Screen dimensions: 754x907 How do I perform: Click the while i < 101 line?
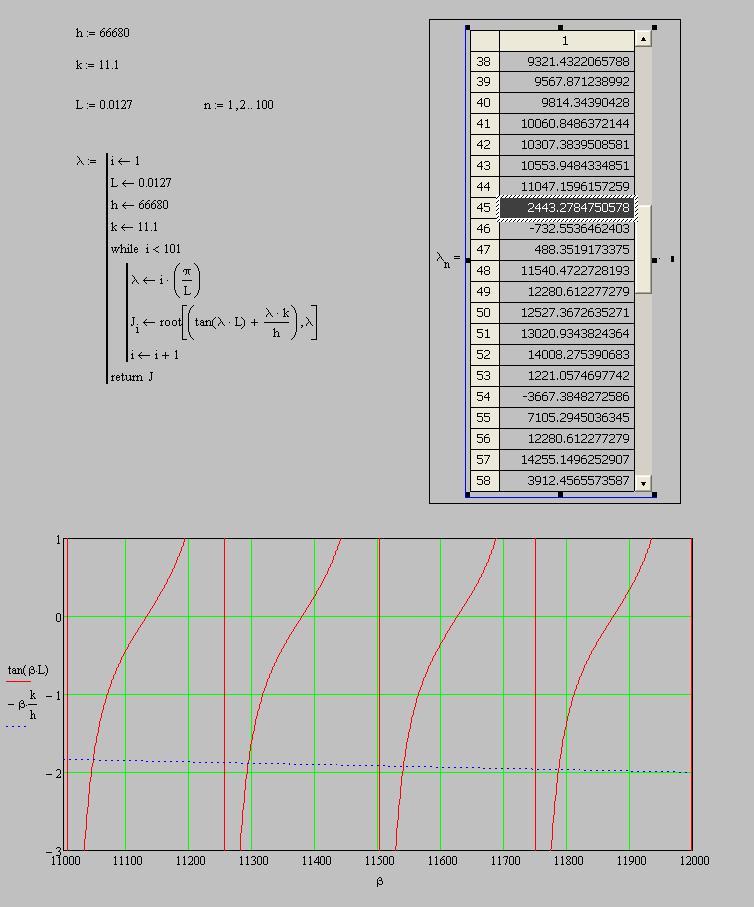click(146, 249)
